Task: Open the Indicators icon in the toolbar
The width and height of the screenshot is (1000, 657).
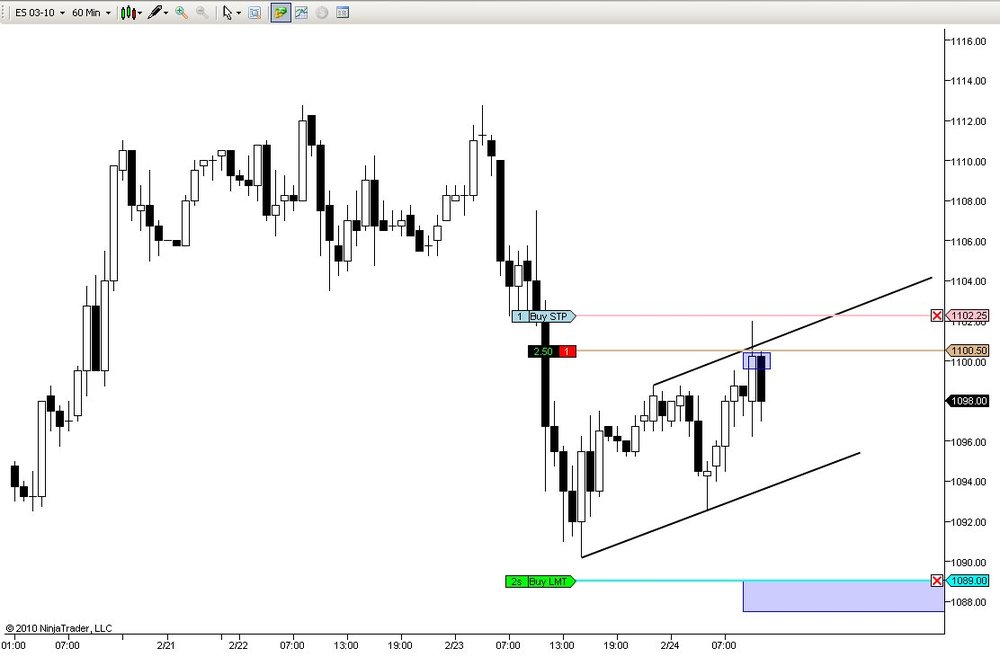Action: pyautogui.click(x=301, y=12)
